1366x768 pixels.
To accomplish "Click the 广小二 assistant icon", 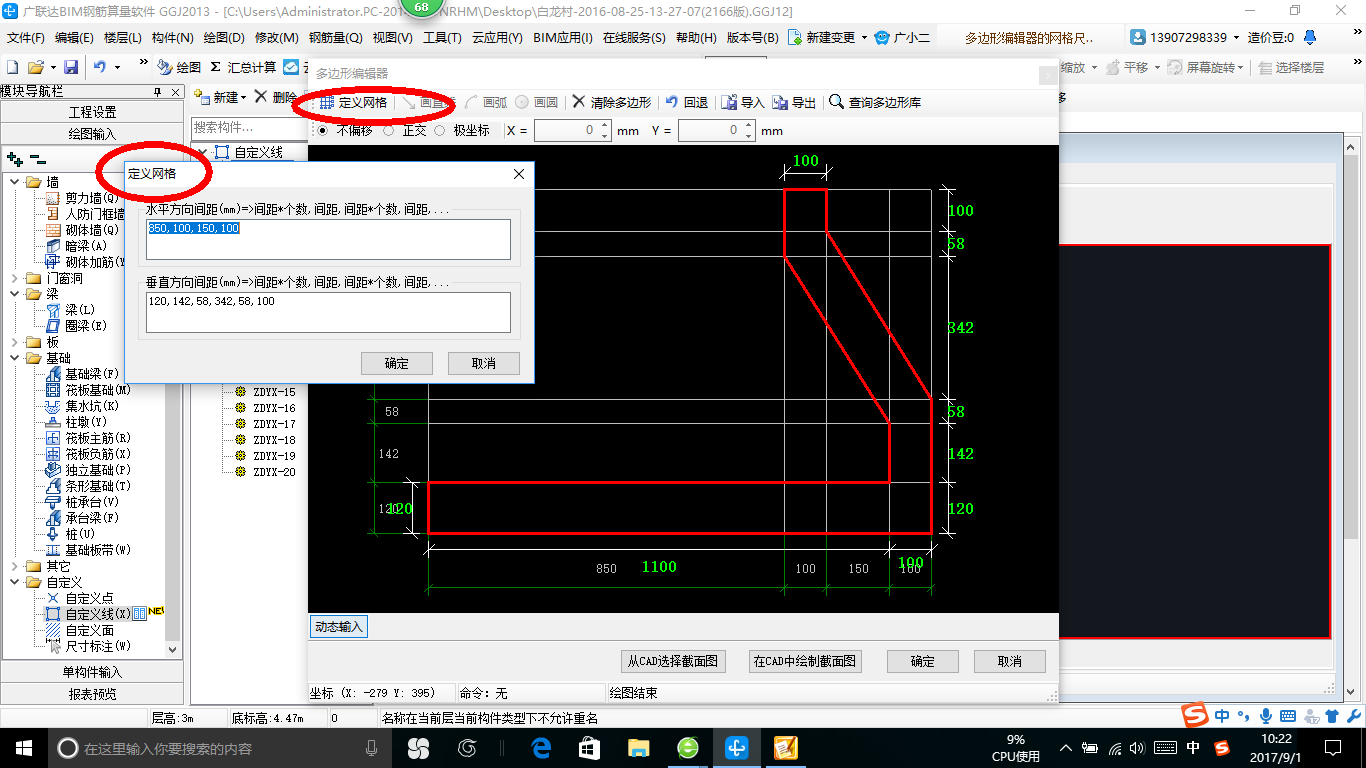I will pos(881,37).
